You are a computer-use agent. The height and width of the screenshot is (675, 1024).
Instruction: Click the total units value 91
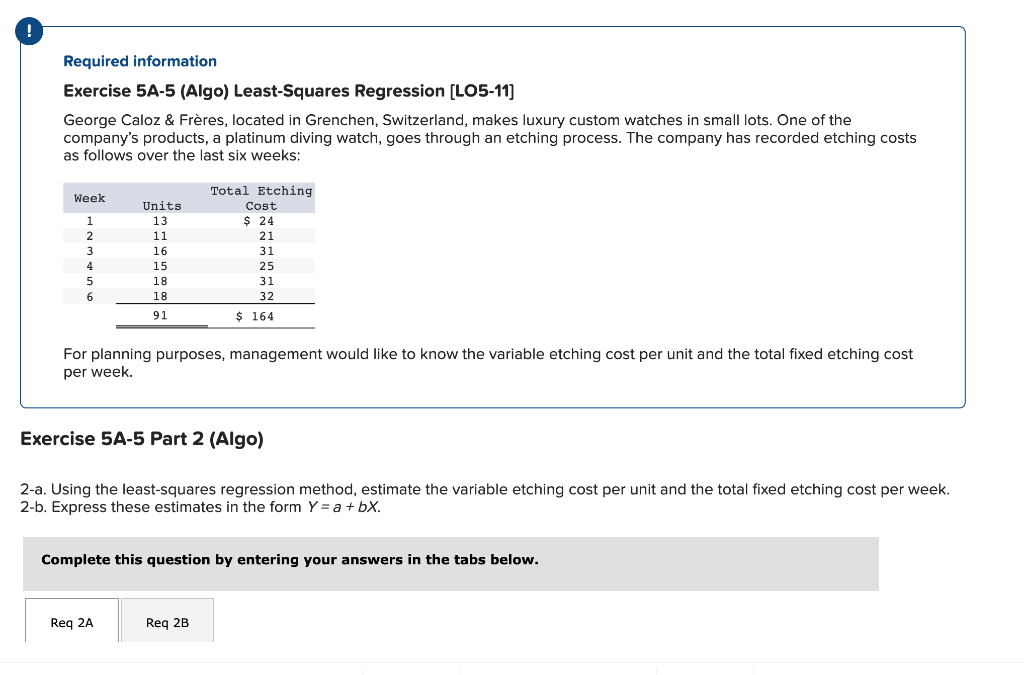(x=160, y=315)
